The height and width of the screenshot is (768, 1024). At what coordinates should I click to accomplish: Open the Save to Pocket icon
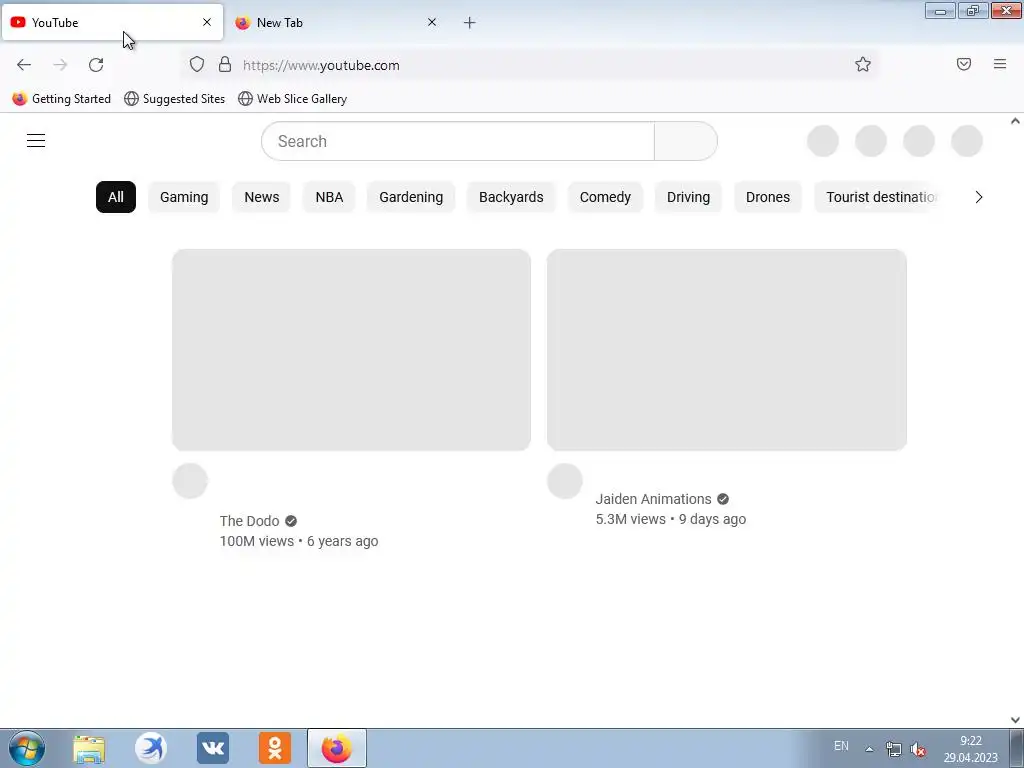pyautogui.click(x=964, y=64)
